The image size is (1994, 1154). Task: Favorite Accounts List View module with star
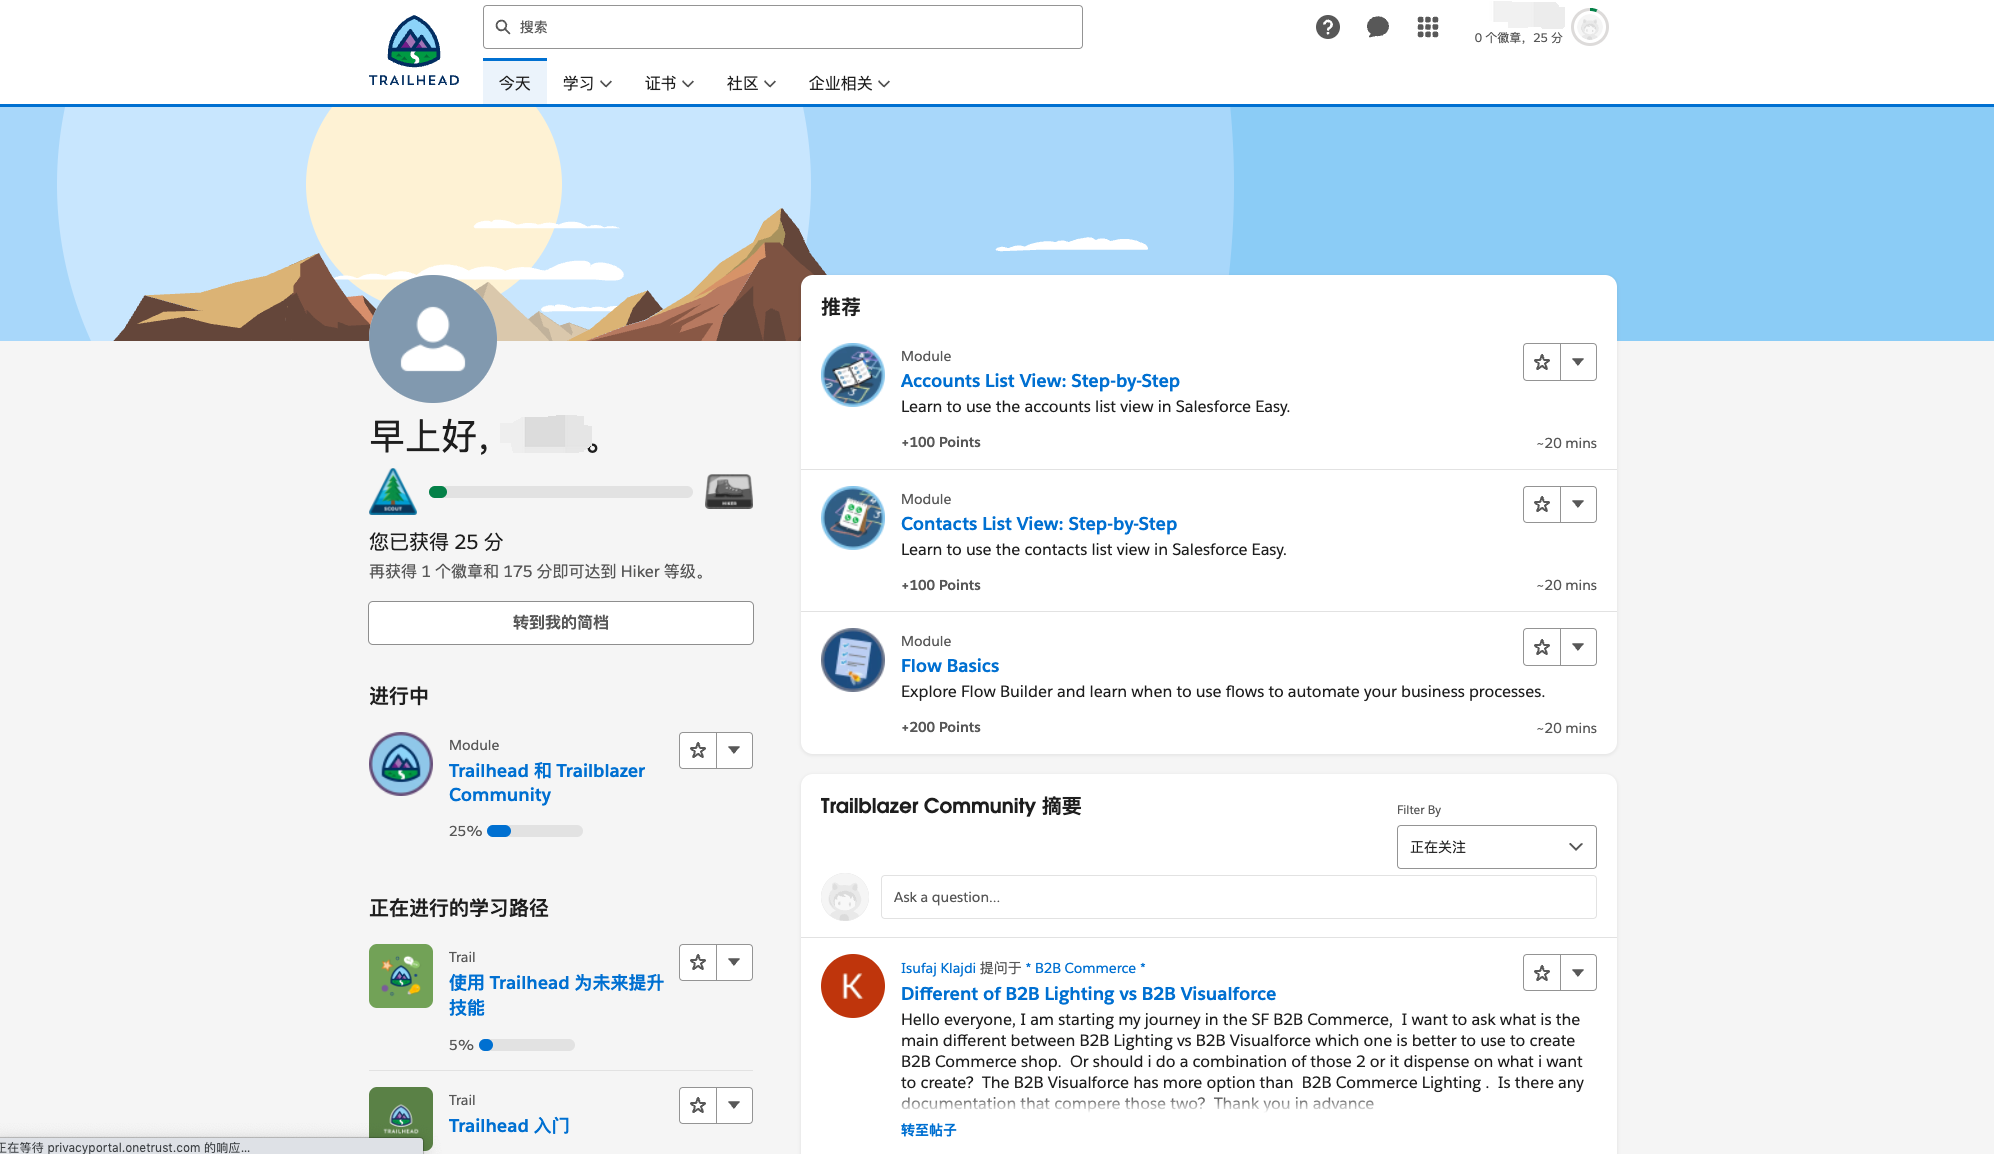pyautogui.click(x=1541, y=362)
